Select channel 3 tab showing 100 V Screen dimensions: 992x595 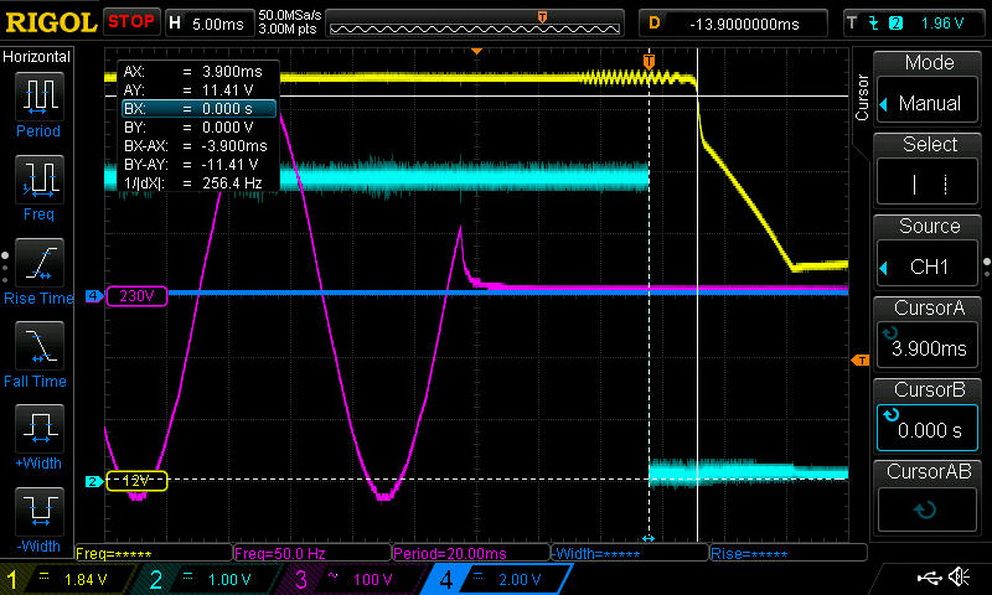[353, 579]
